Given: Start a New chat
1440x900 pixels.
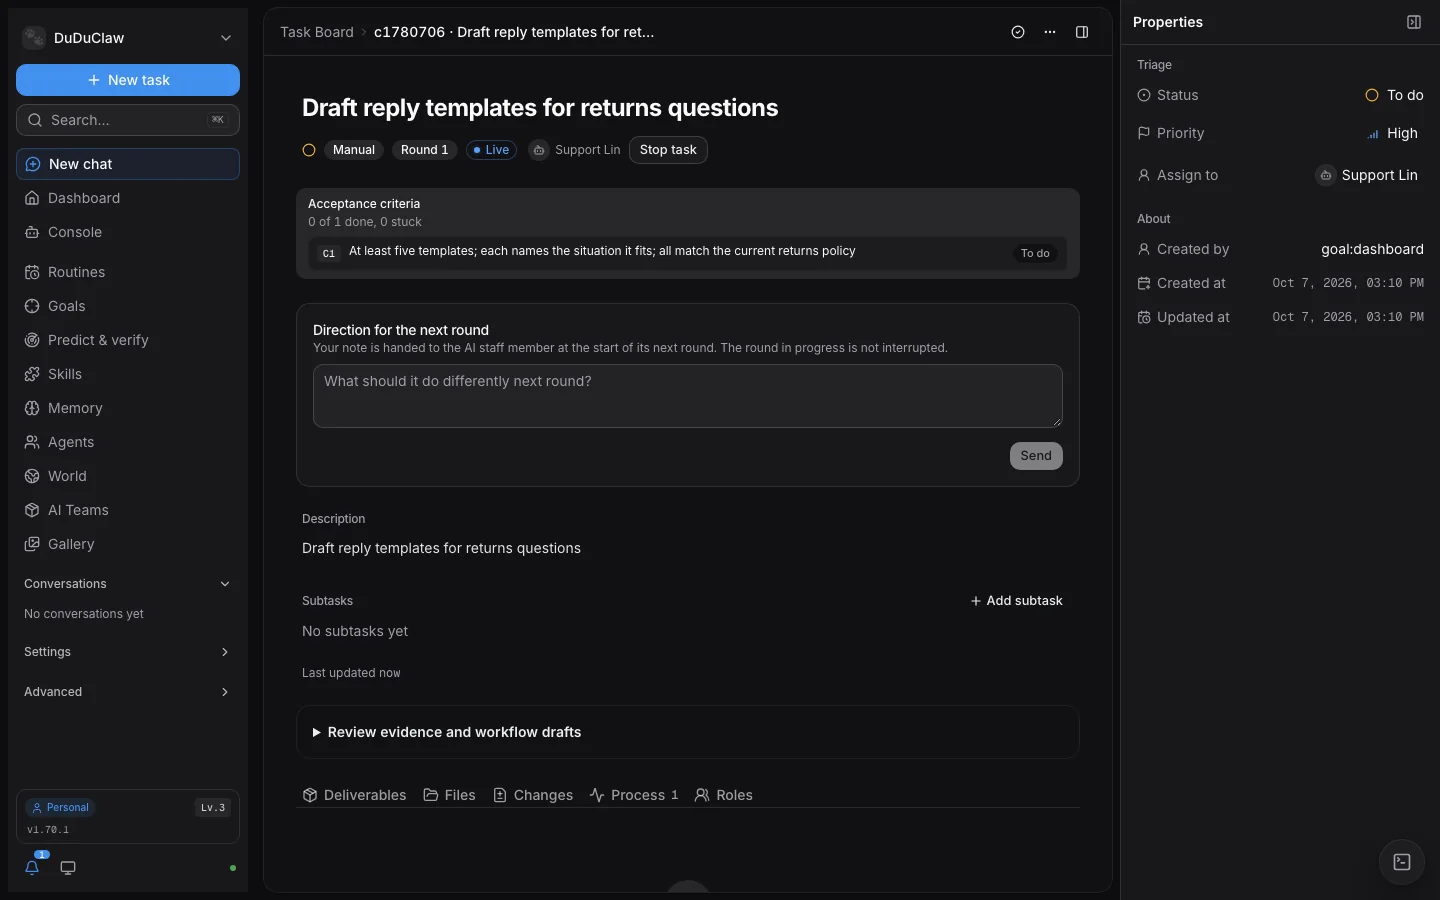Looking at the screenshot, I should click(x=128, y=164).
